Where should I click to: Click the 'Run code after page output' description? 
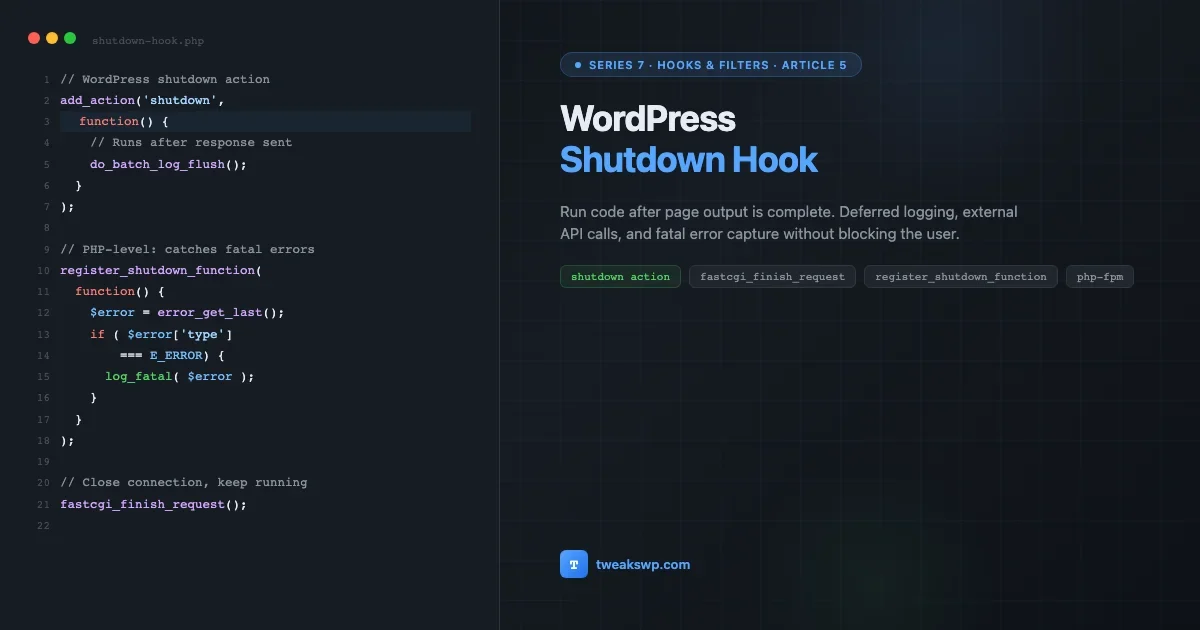[789, 223]
